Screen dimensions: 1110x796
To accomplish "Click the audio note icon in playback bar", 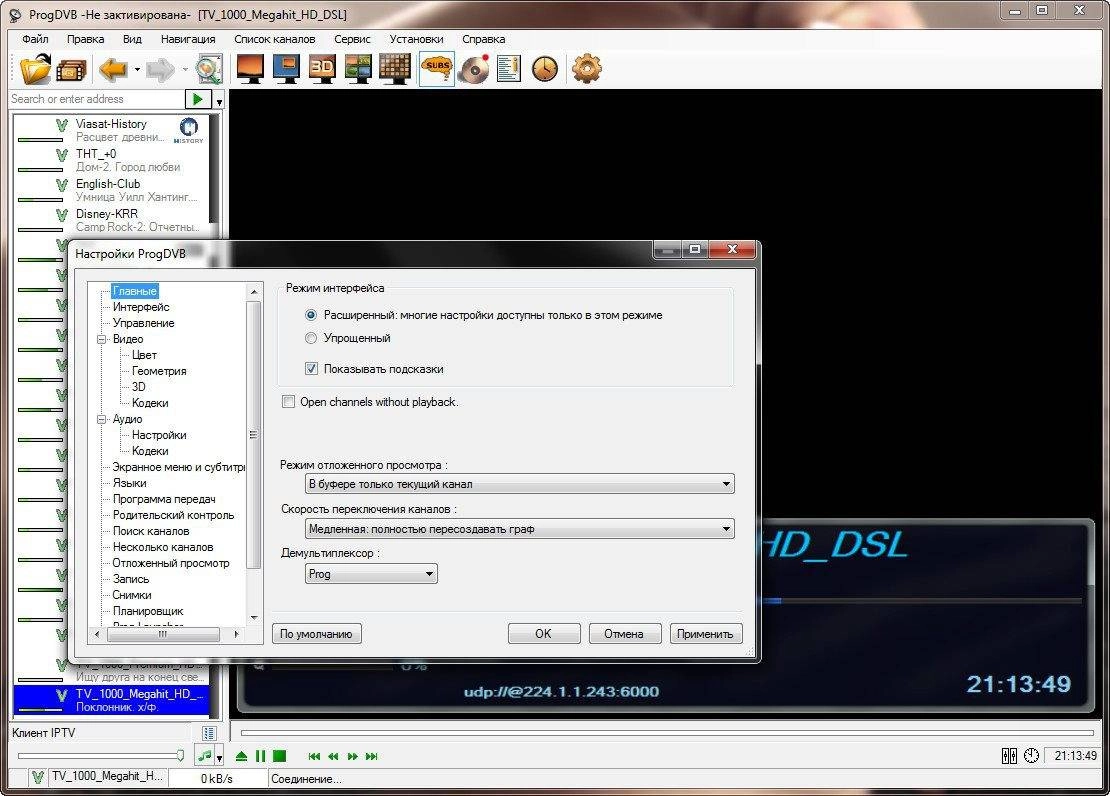I will pos(205,756).
